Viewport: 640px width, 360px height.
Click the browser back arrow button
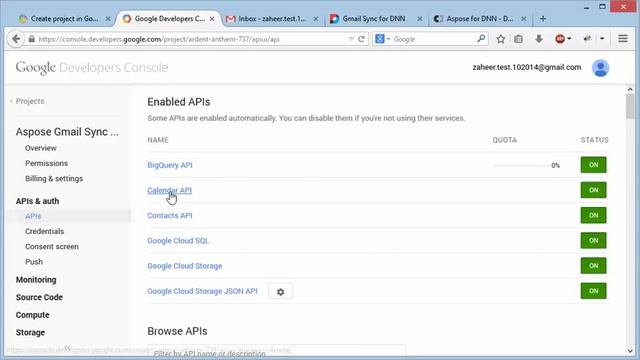(16, 39)
